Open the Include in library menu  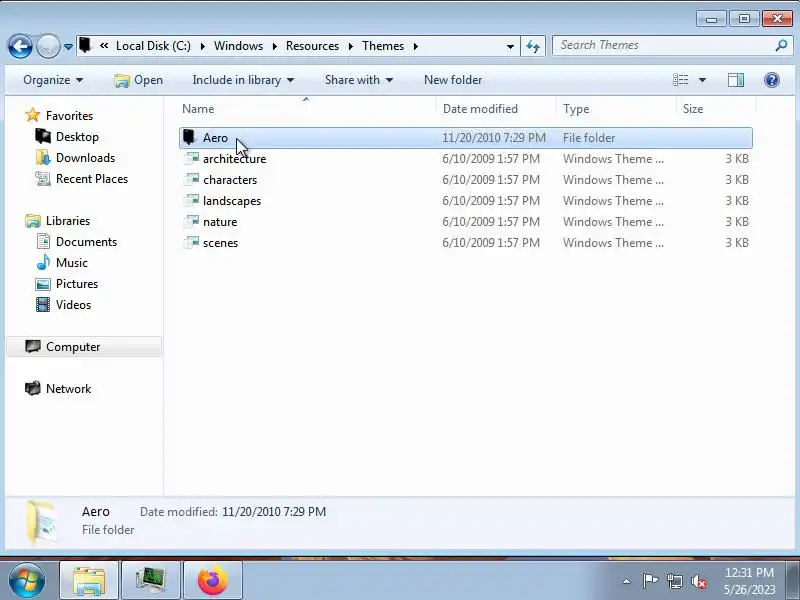click(x=243, y=80)
